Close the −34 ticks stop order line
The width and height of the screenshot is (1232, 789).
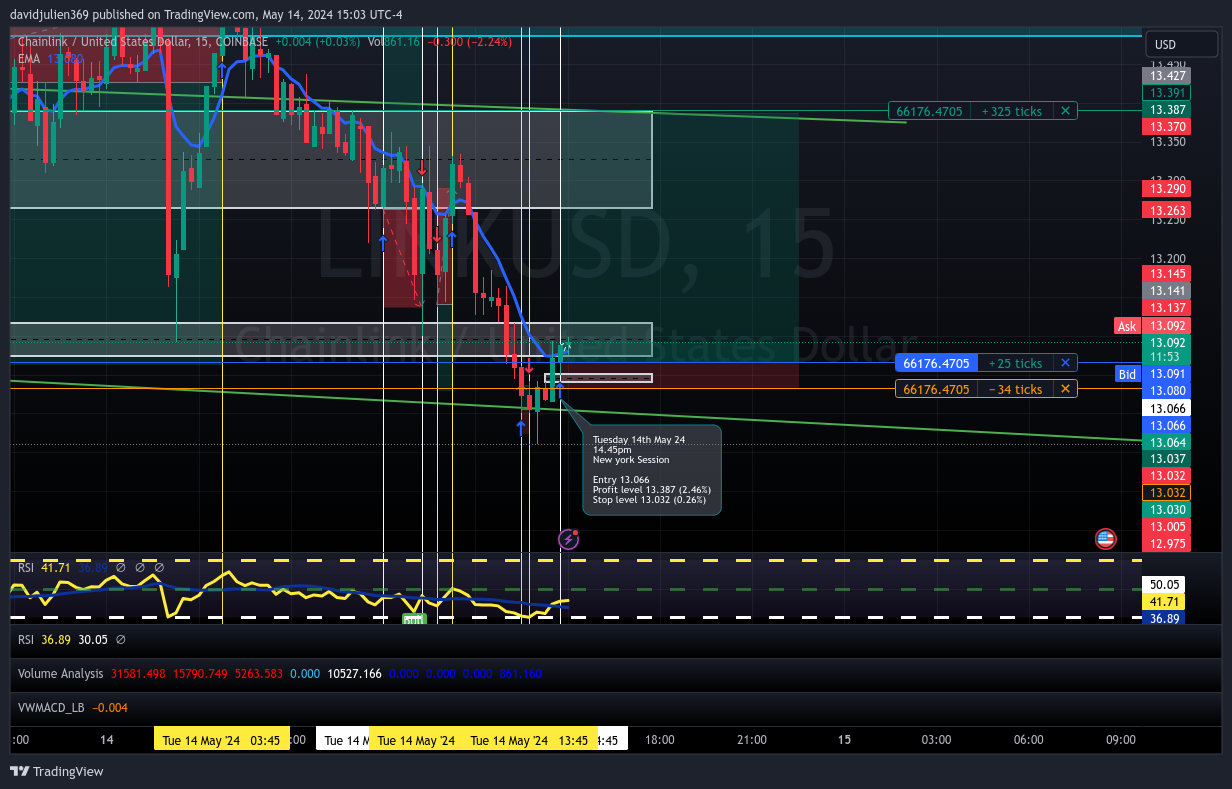[1065, 389]
